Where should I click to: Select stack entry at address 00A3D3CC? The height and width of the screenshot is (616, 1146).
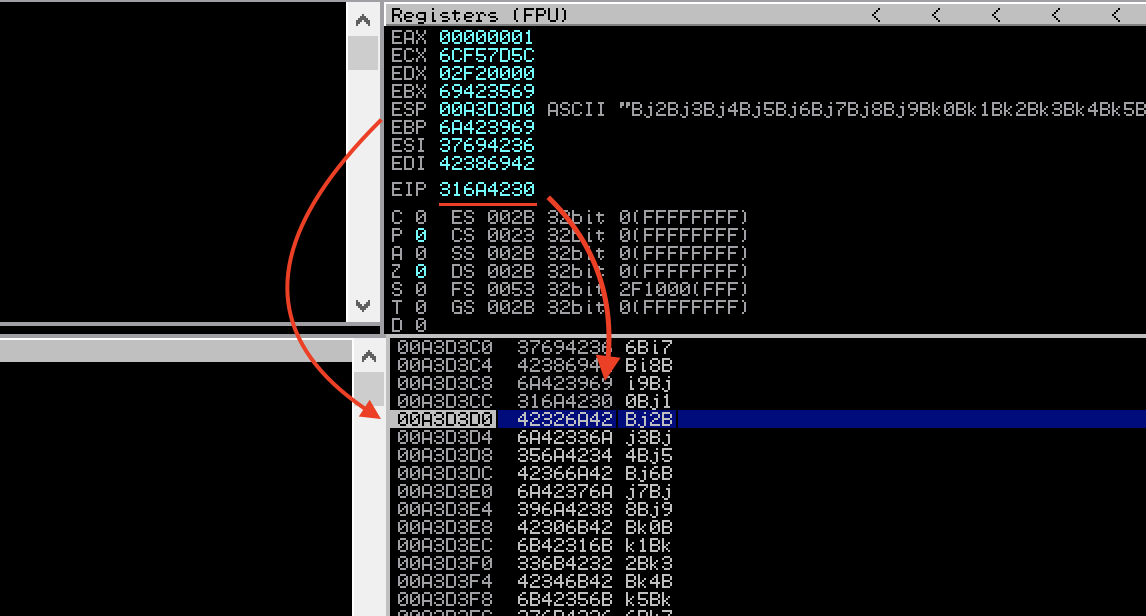[x=564, y=400]
